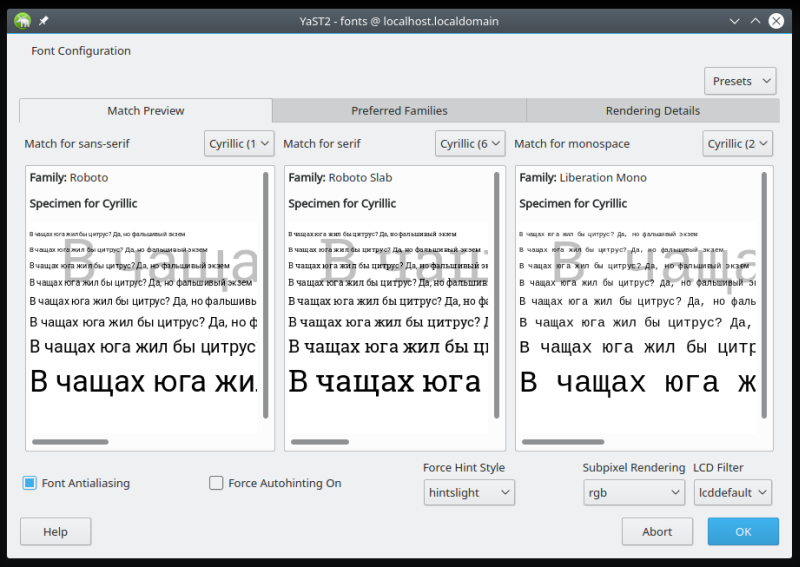Click the 'Family: Roboto' text

point(69,178)
